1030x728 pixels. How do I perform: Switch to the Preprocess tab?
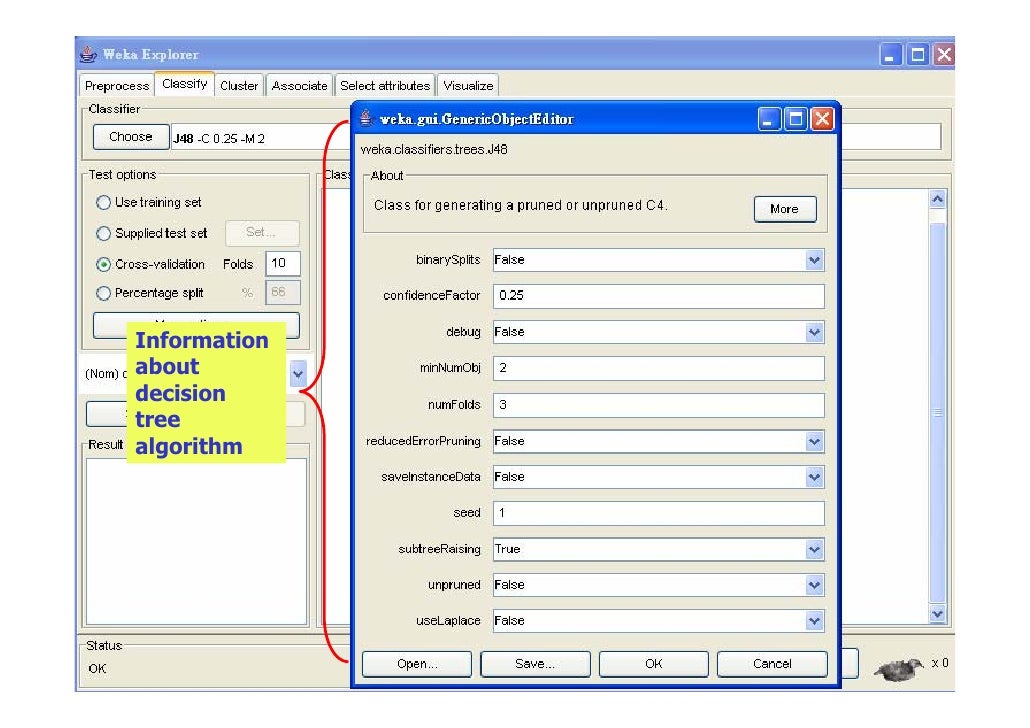[x=117, y=85]
